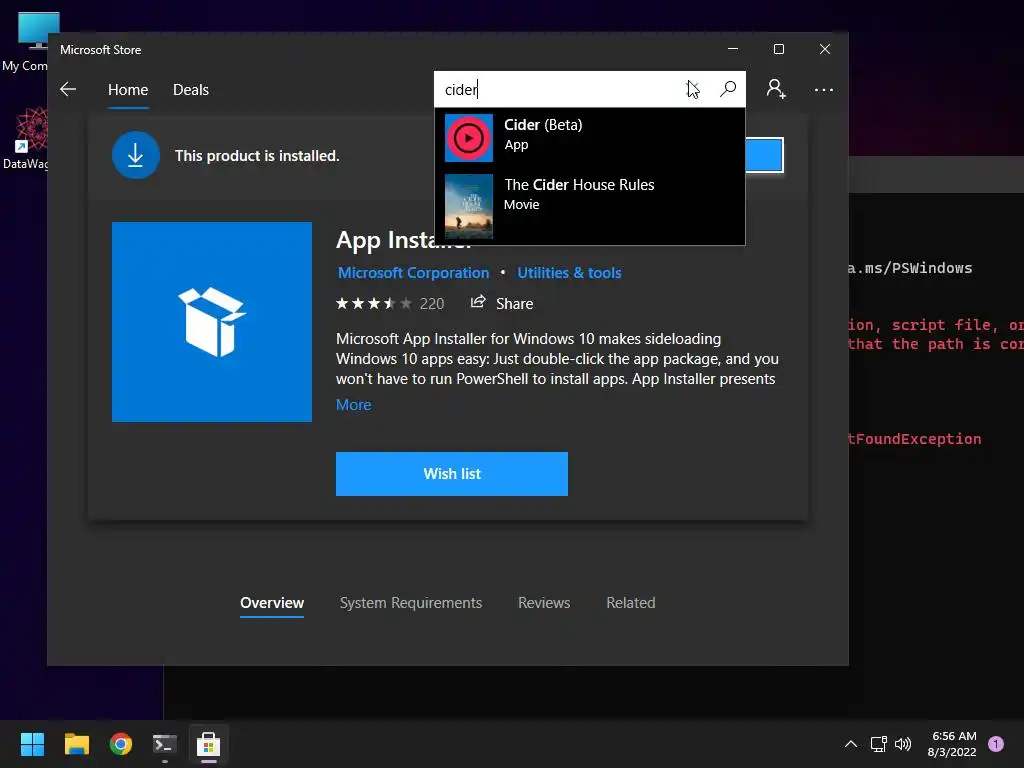Show hidden system tray icons chevron
The height and width of the screenshot is (768, 1024).
(x=850, y=744)
